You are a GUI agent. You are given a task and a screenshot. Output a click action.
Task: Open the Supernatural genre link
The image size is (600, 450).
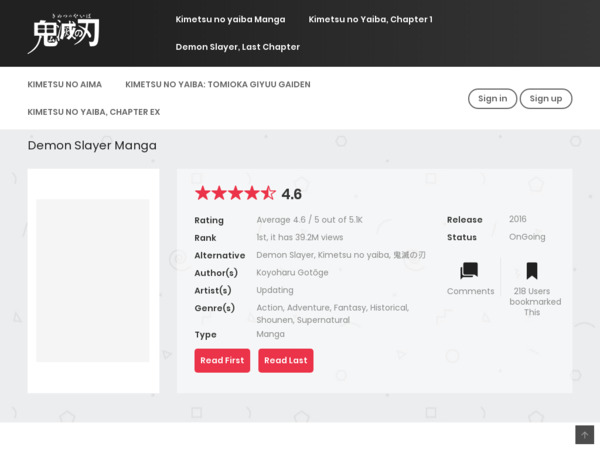click(x=323, y=320)
